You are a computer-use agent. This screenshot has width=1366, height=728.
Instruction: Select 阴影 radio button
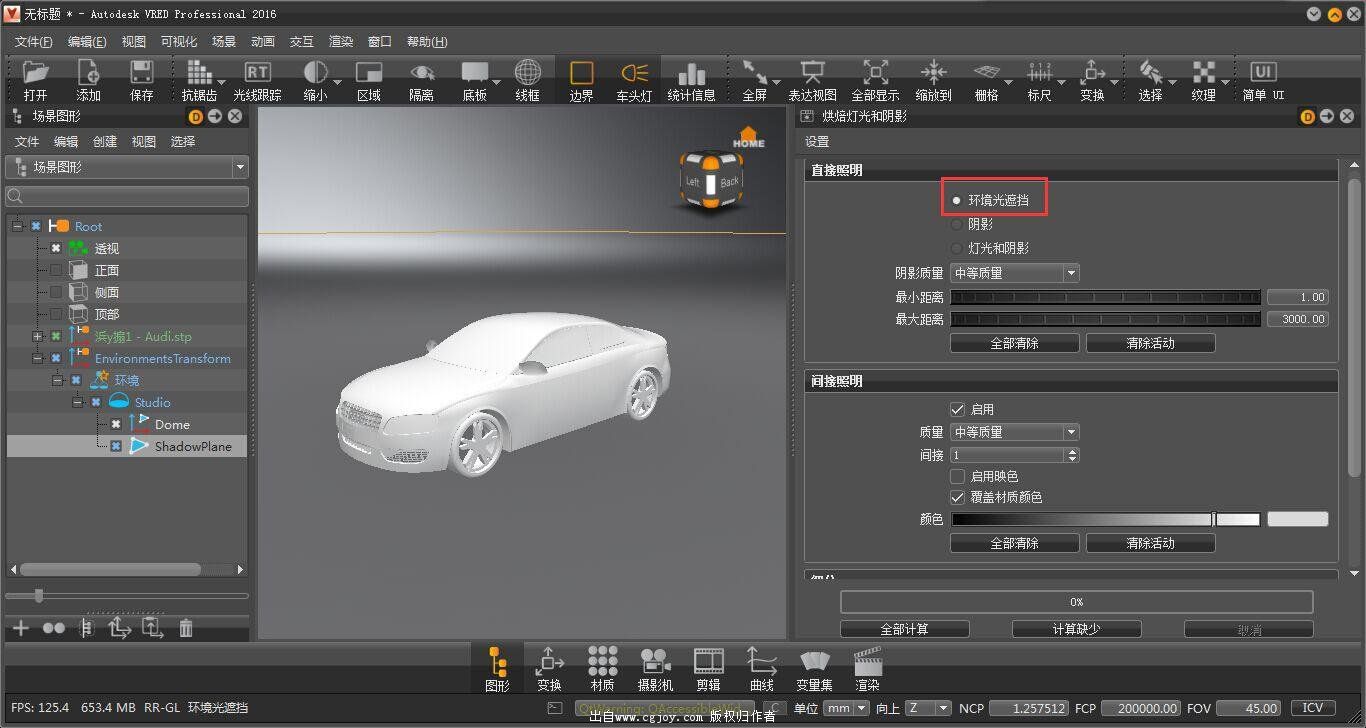pos(956,224)
